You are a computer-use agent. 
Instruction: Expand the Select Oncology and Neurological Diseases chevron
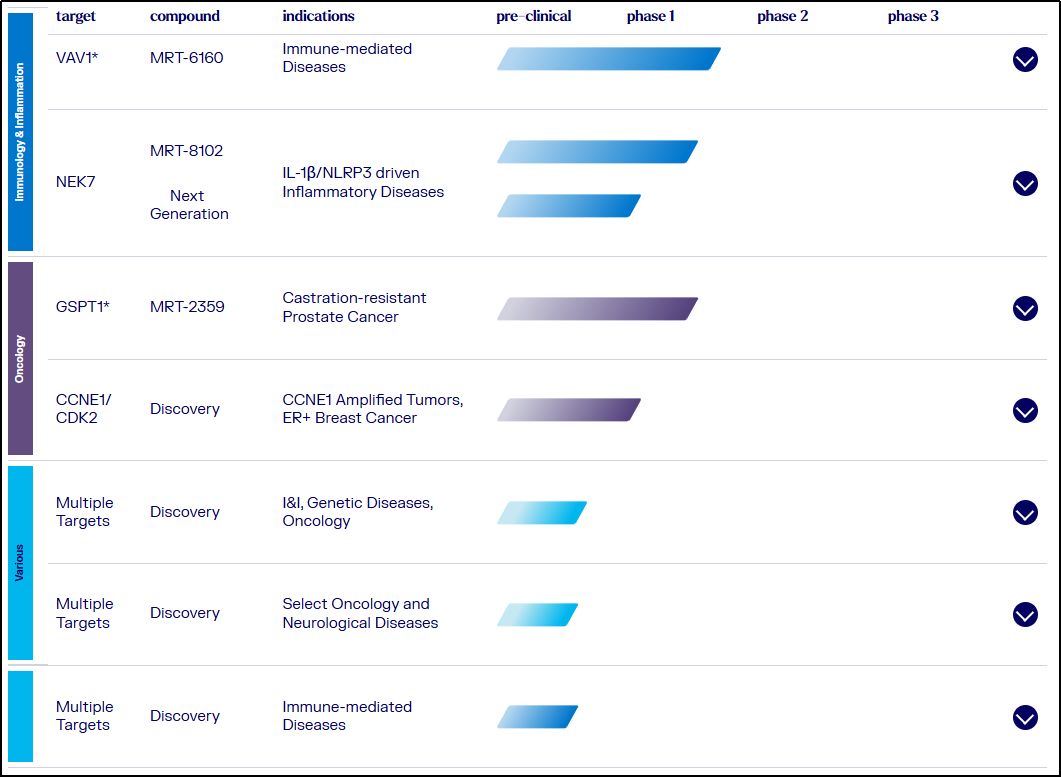point(1025,615)
